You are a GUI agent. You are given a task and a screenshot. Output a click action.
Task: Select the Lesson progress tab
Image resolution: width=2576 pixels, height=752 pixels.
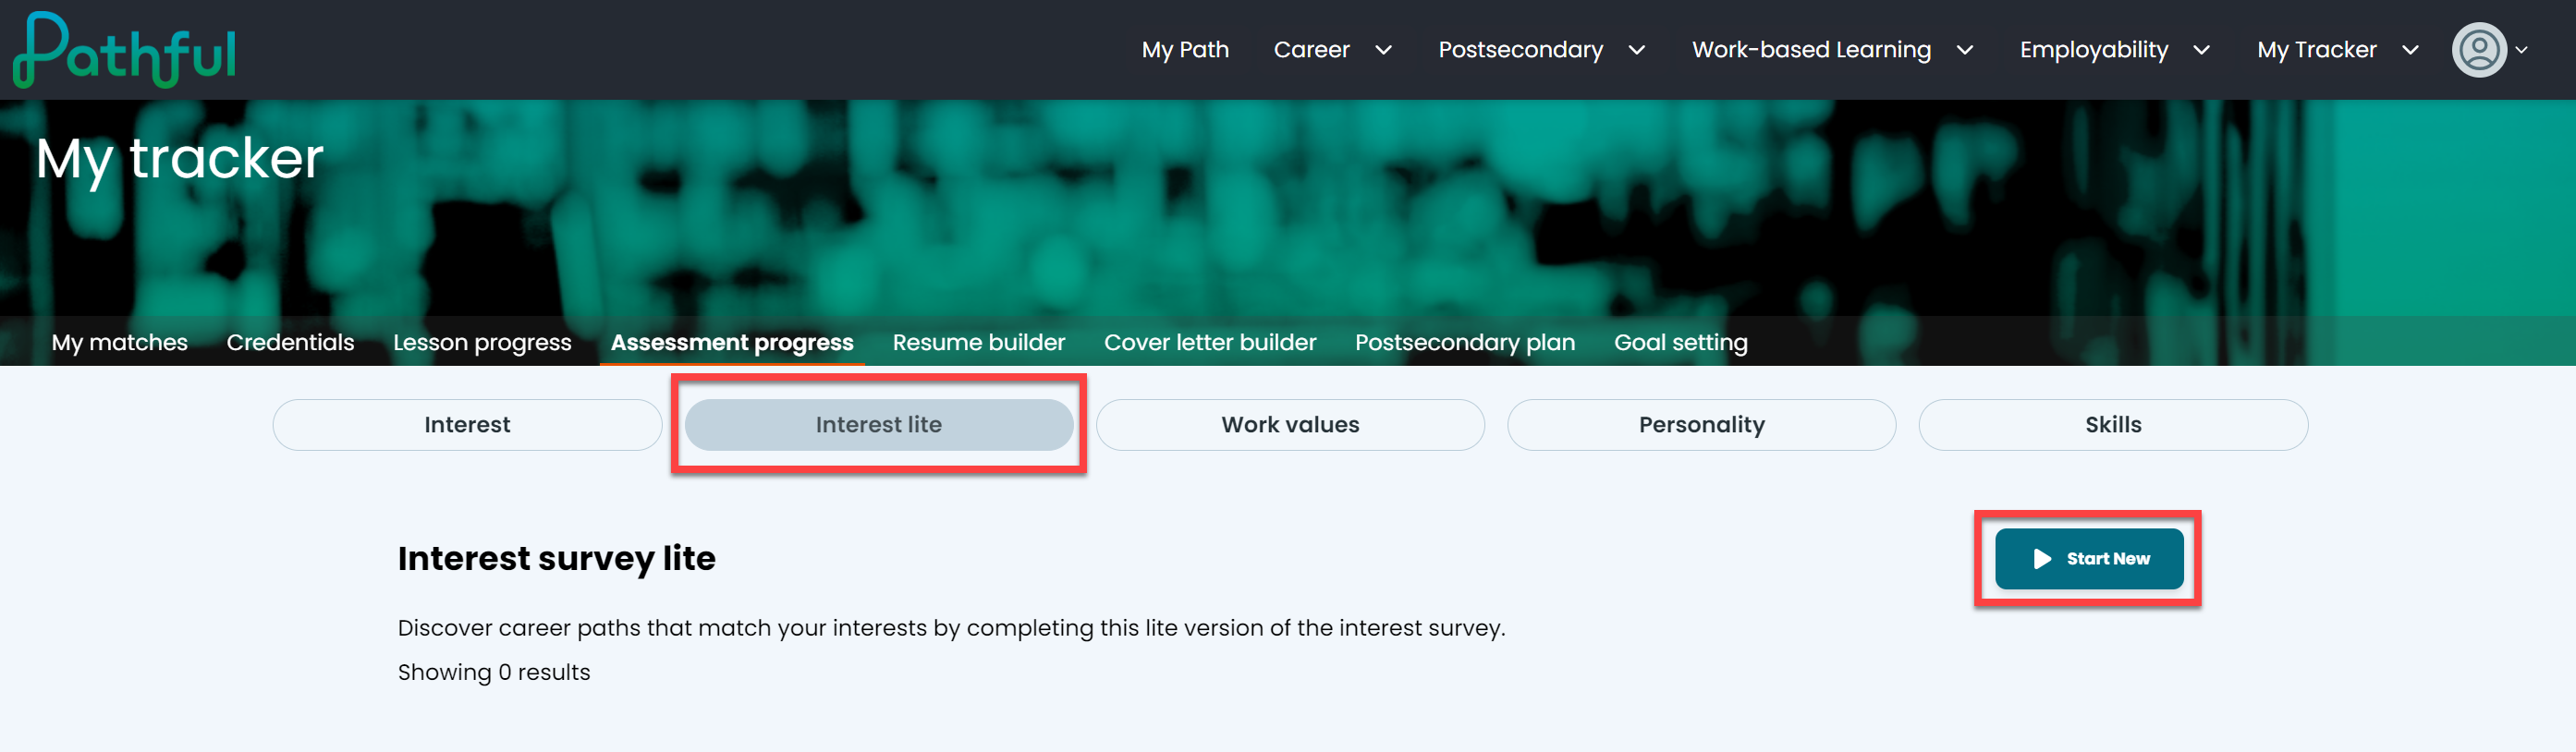(x=482, y=342)
